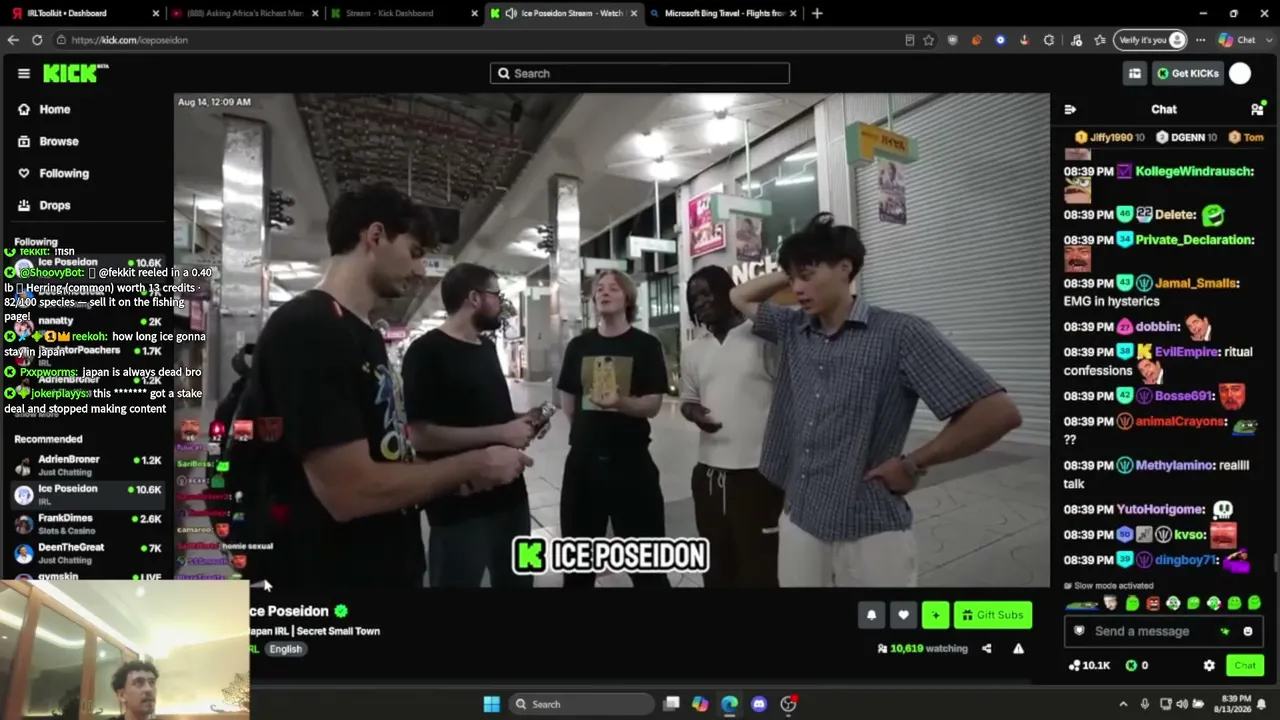Go to the Kick logo homepage

tap(75, 73)
